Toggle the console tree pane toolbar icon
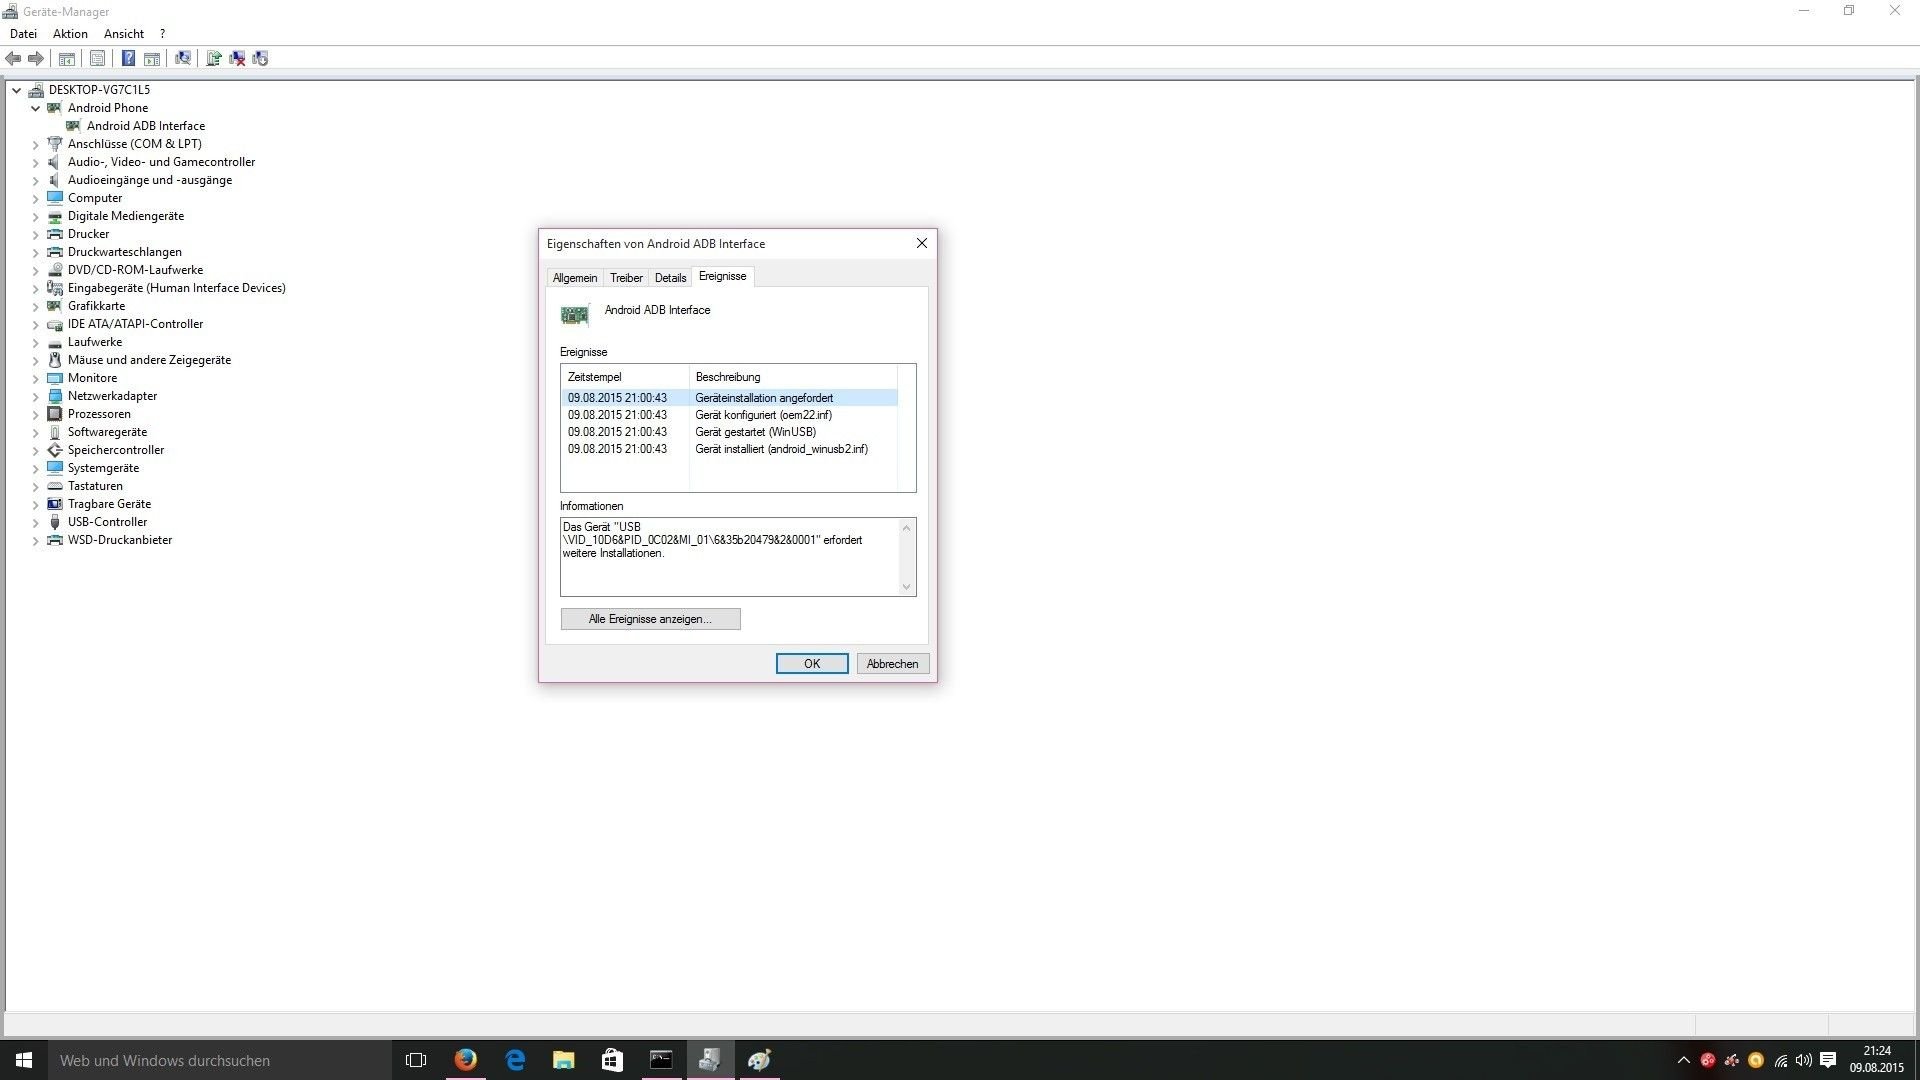The image size is (1920, 1080). (67, 59)
